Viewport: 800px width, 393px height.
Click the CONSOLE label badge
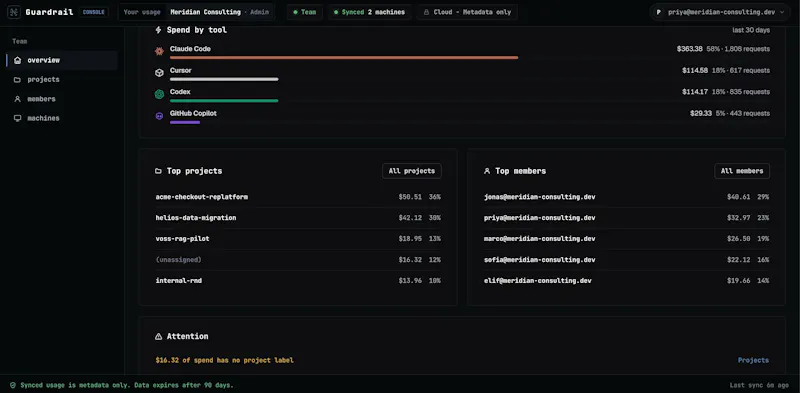(93, 12)
